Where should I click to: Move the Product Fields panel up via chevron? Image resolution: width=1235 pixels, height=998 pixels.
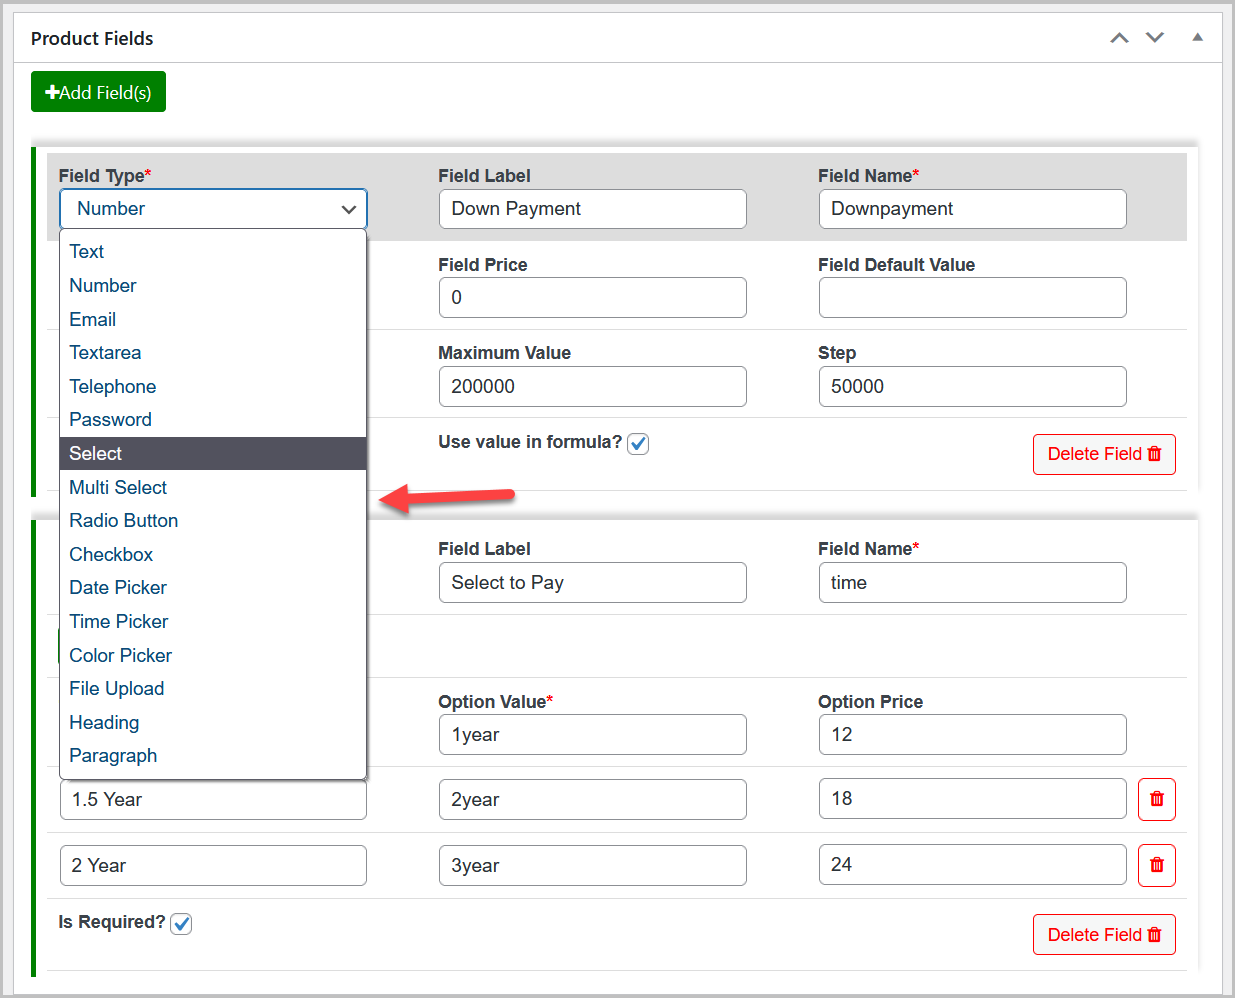point(1119,37)
